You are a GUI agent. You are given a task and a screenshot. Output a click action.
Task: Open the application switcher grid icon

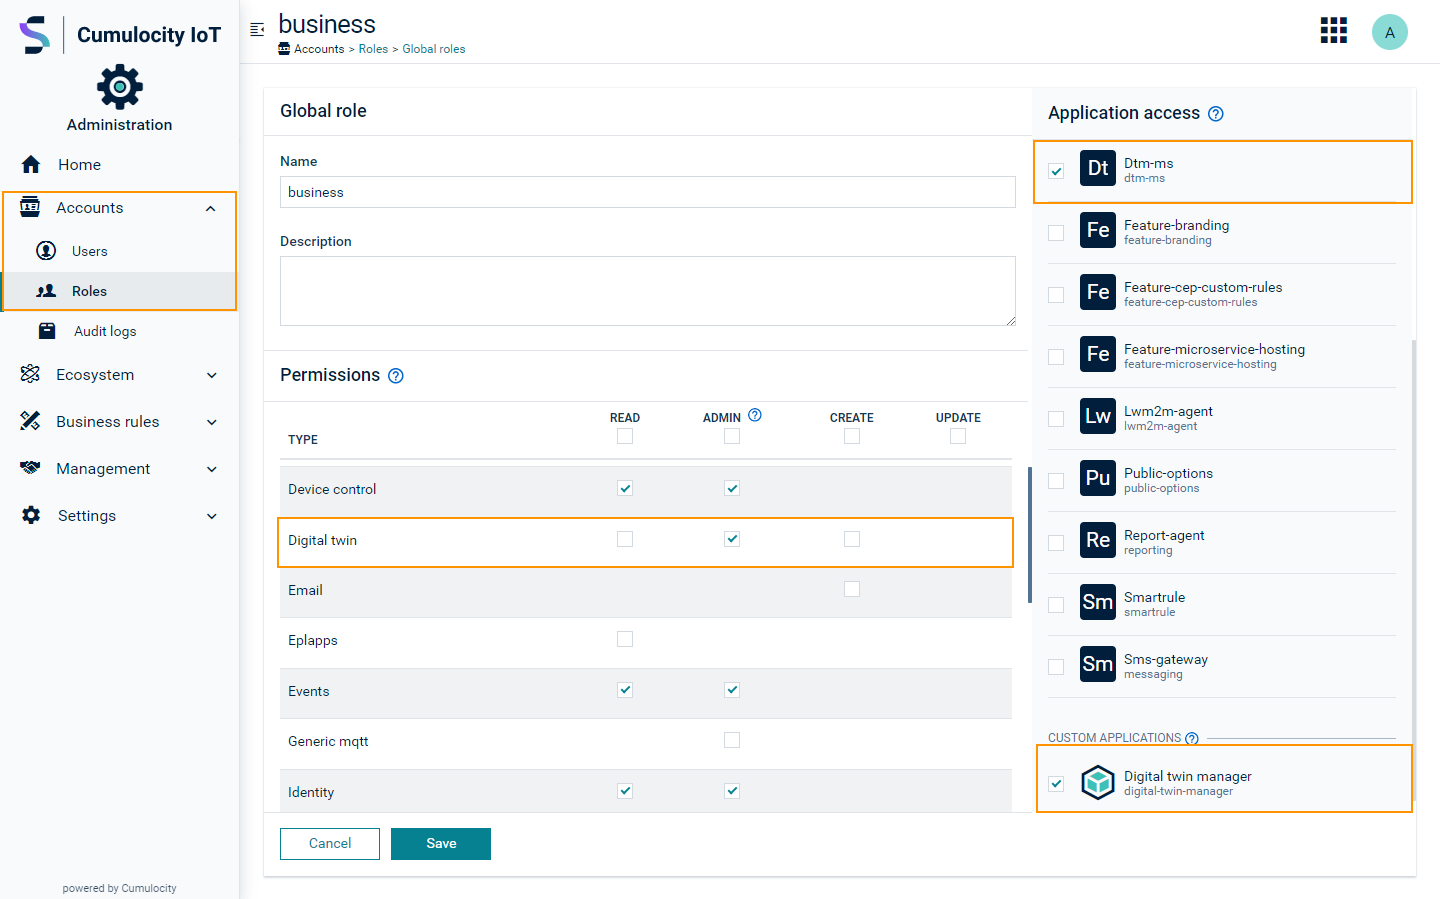point(1334,30)
